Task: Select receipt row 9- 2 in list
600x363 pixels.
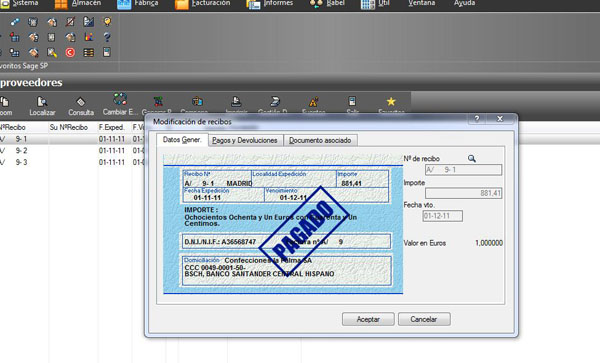Action: click(72, 151)
